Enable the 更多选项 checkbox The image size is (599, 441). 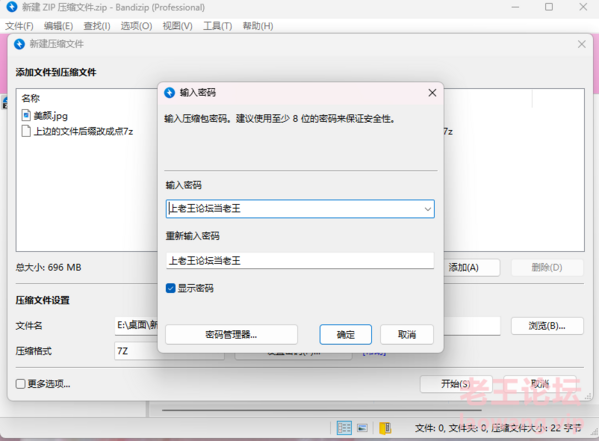pyautogui.click(x=20, y=383)
